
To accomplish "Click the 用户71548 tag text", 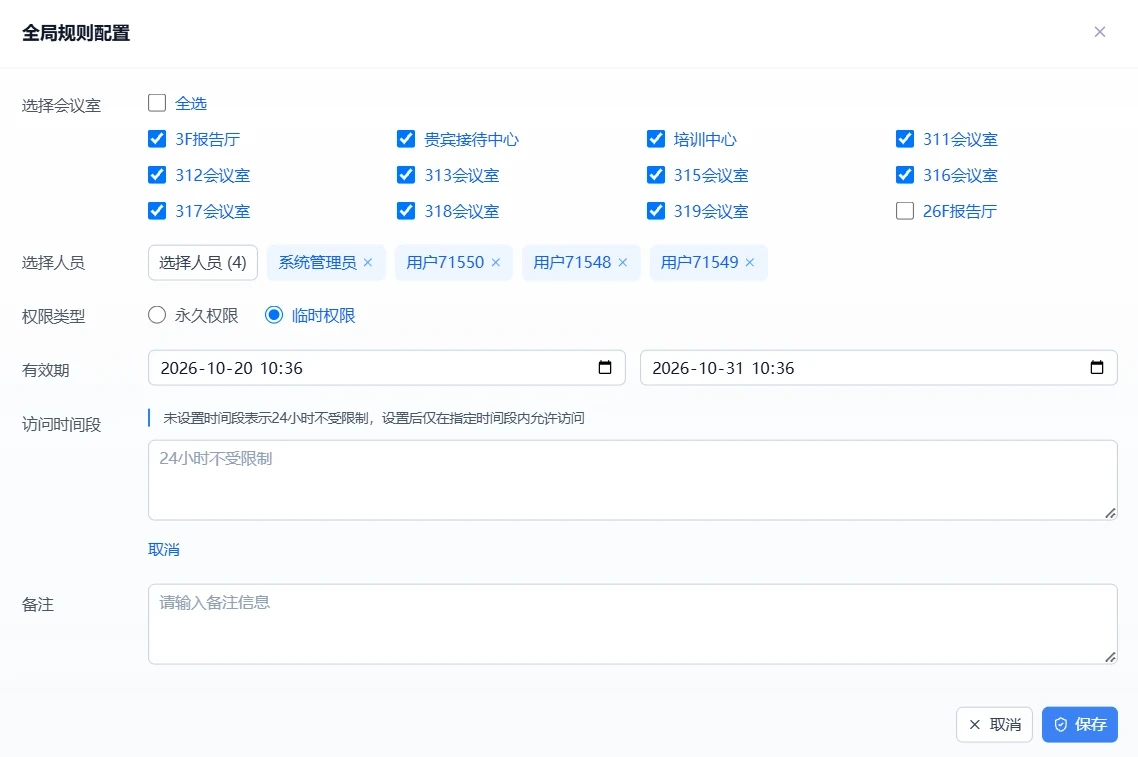I will click(572, 263).
